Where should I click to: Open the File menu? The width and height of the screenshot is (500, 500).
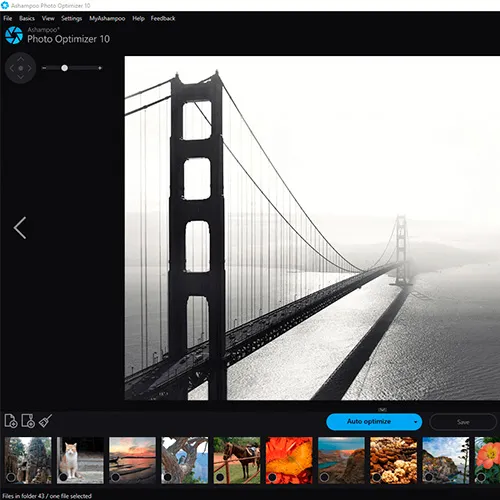8,18
